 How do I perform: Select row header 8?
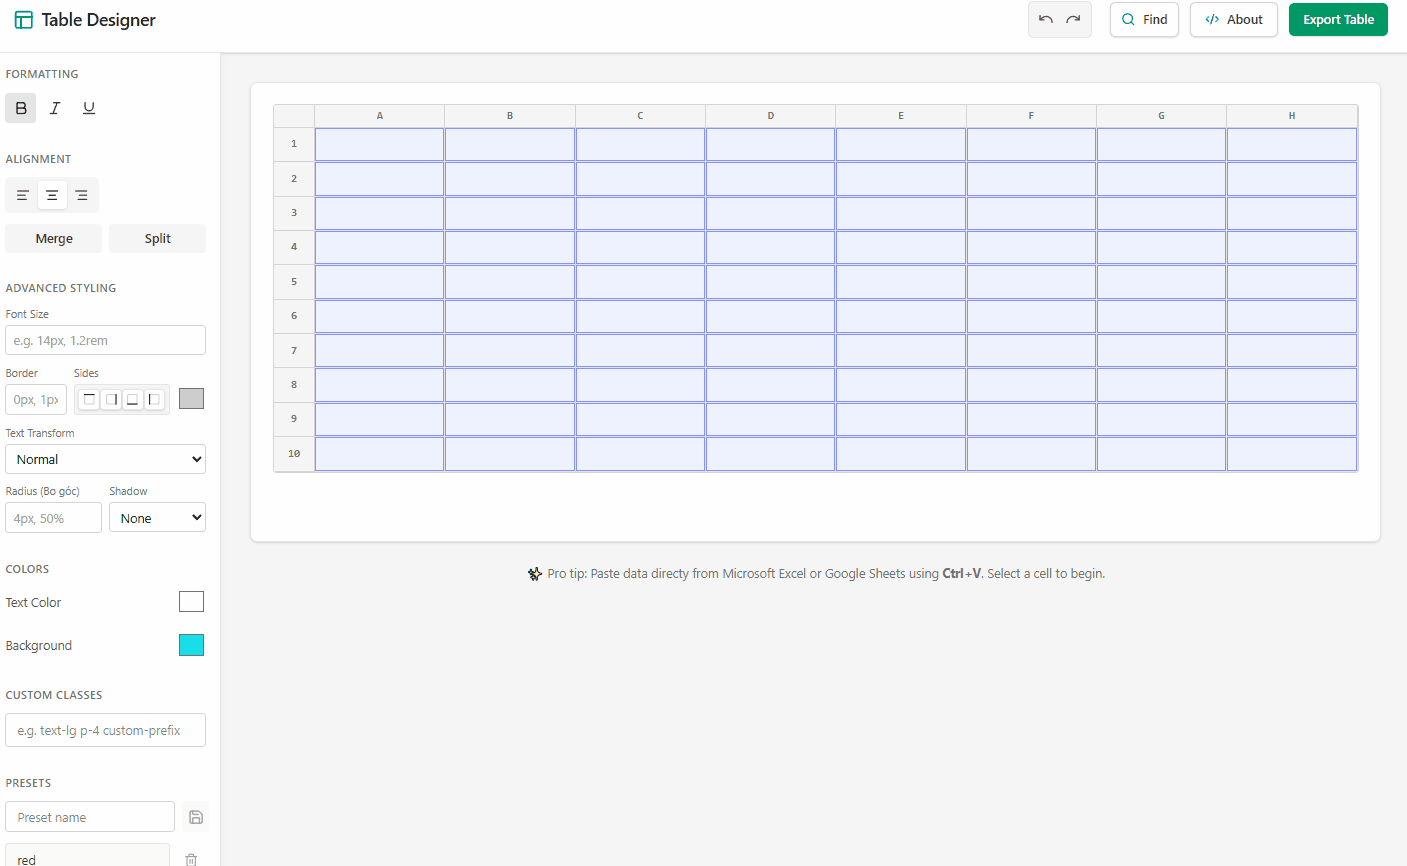294,385
